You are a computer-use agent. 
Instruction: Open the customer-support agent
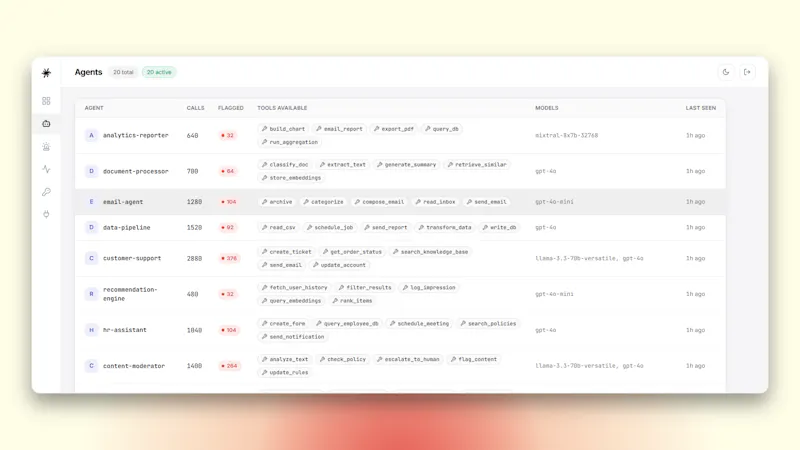132,258
